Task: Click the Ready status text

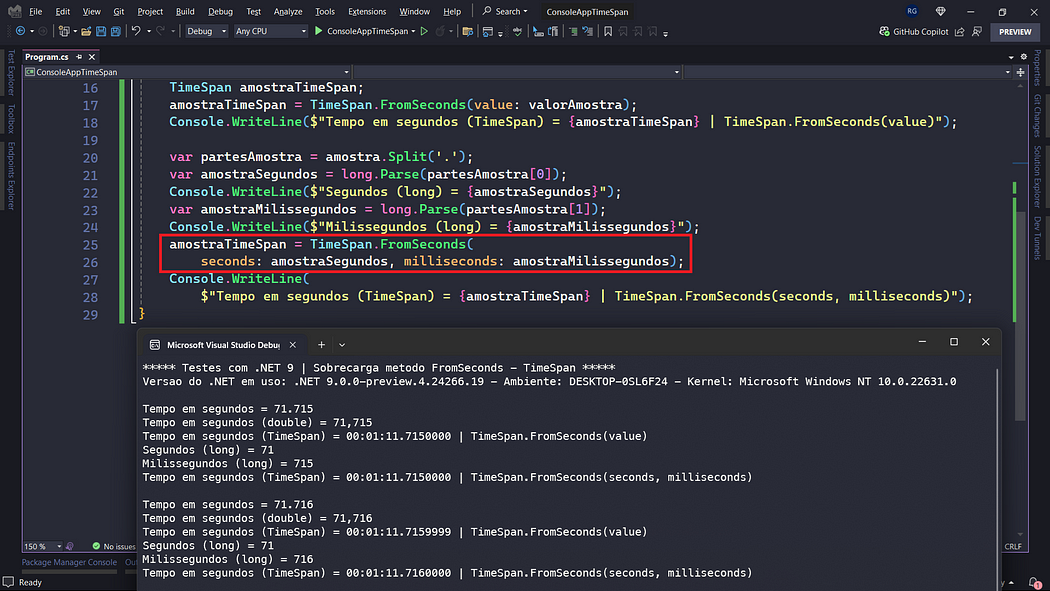Action: (30, 582)
